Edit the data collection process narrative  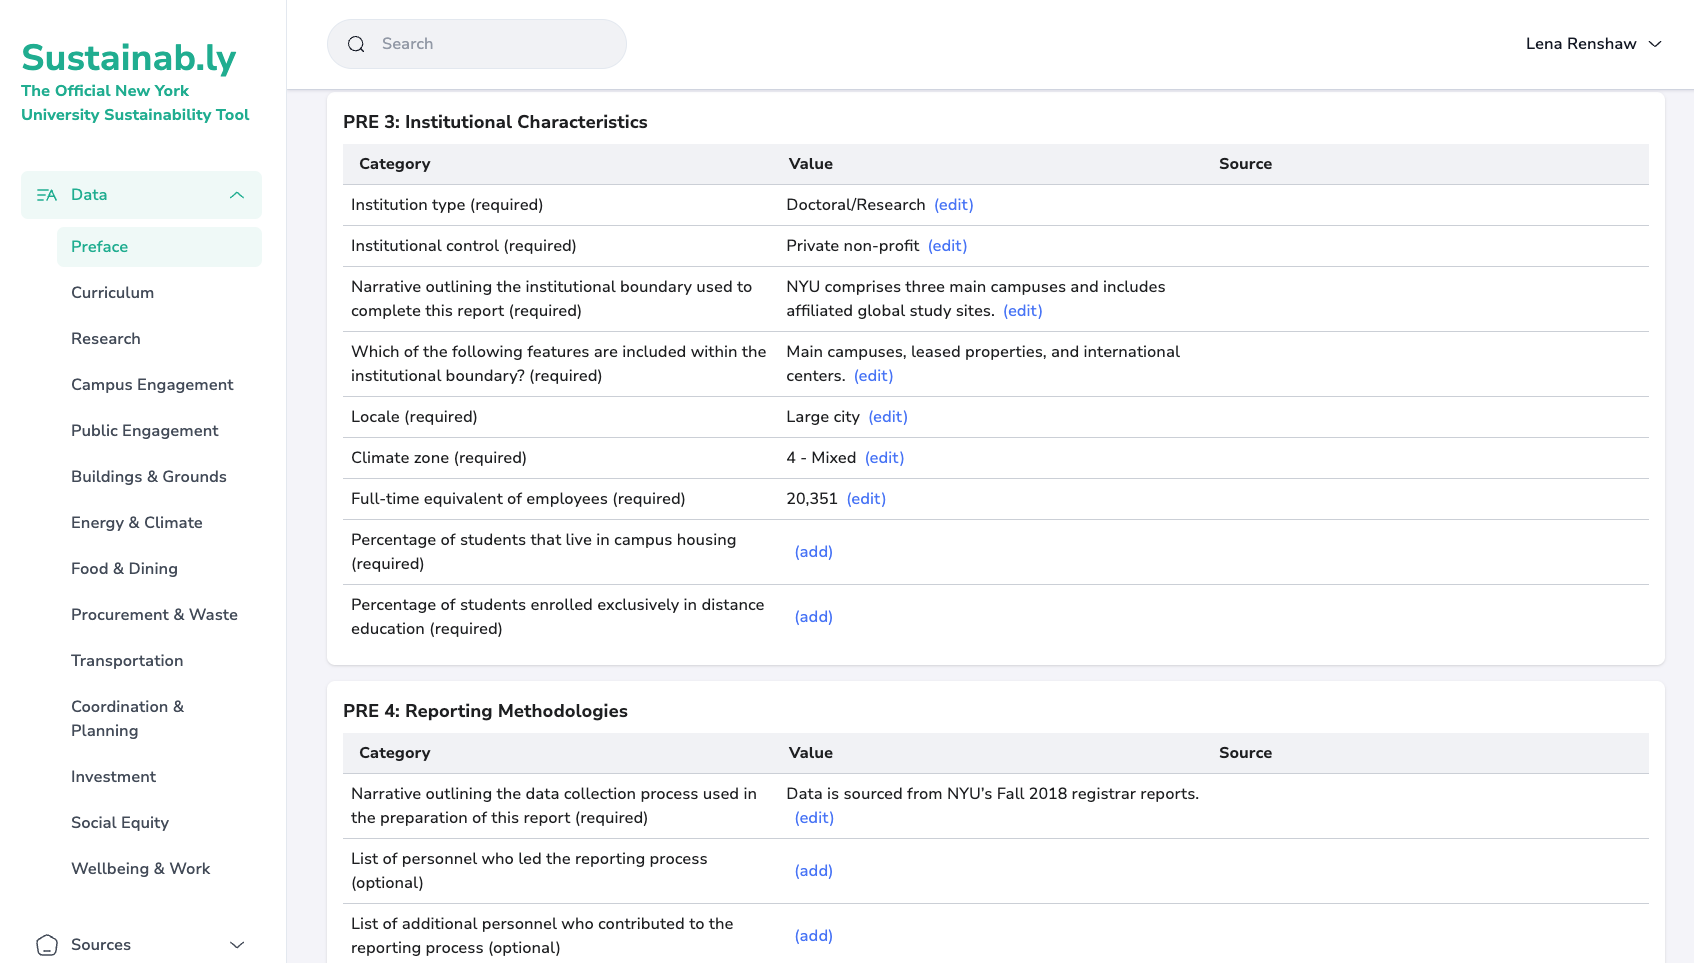pyautogui.click(x=814, y=818)
